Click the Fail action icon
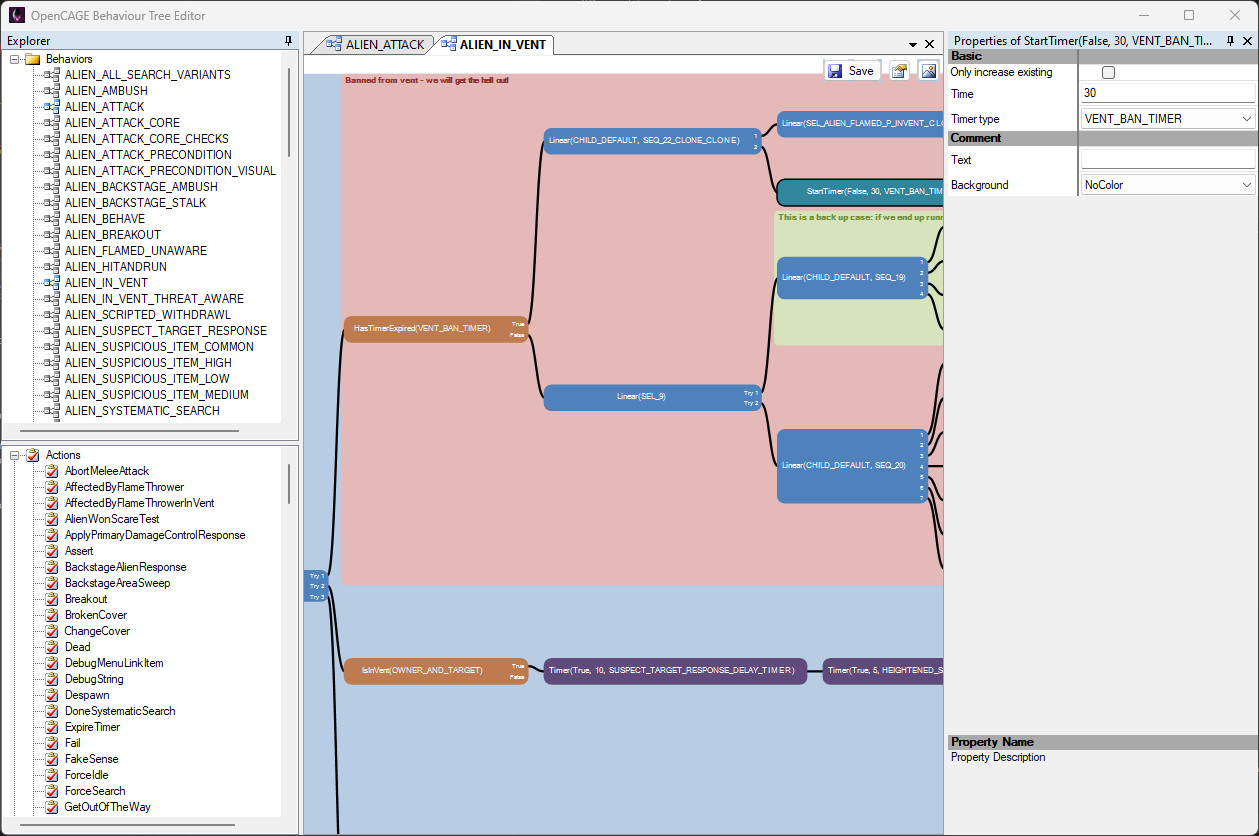 [x=53, y=743]
